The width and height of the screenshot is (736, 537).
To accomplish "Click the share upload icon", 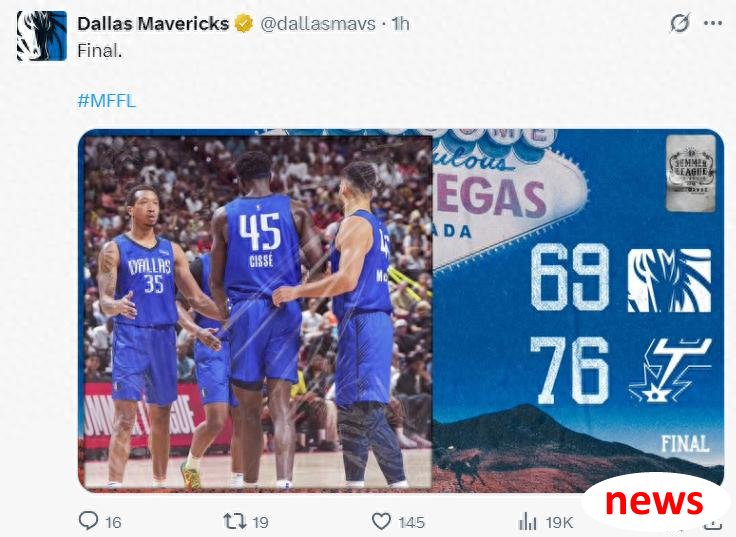I will 713,522.
